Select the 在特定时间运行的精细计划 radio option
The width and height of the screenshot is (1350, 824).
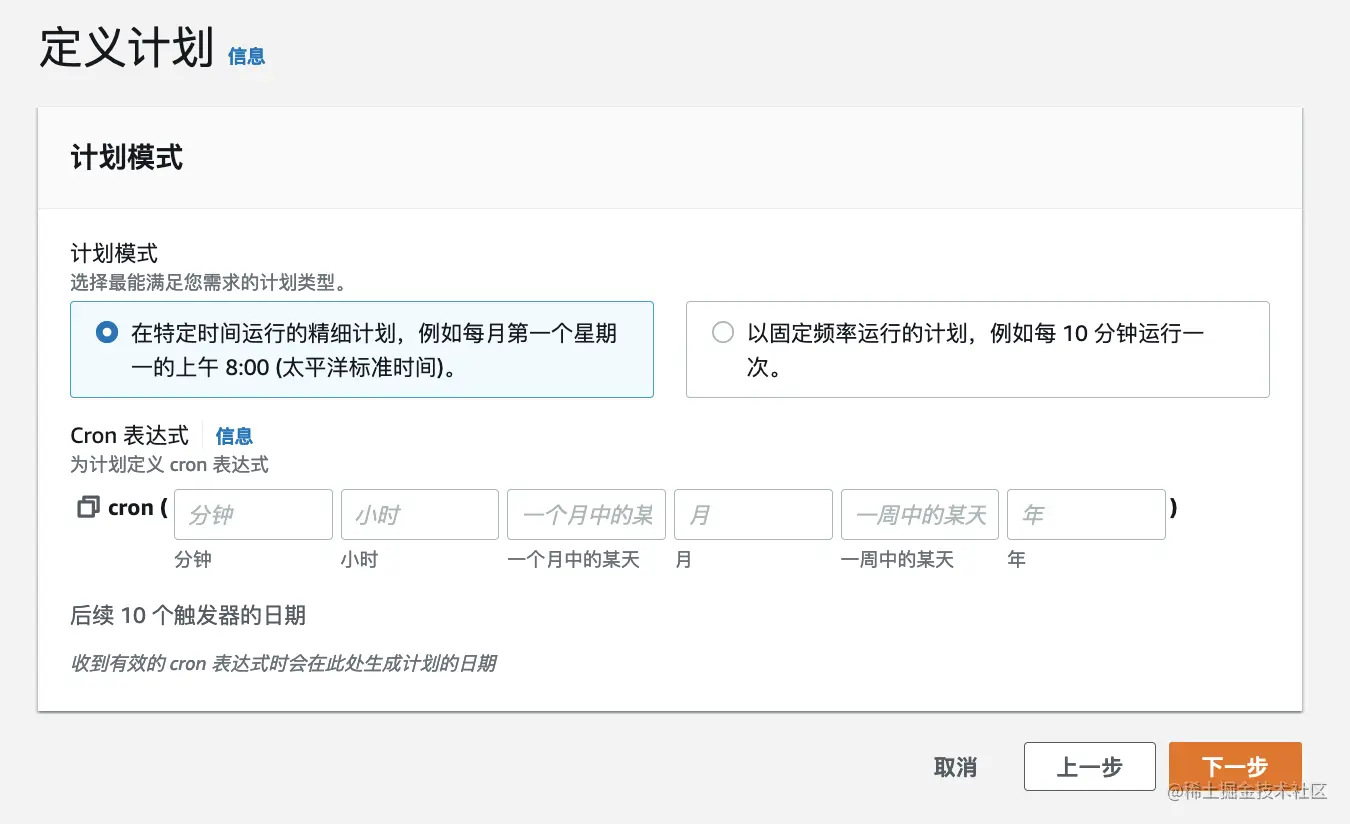pyautogui.click(x=107, y=333)
